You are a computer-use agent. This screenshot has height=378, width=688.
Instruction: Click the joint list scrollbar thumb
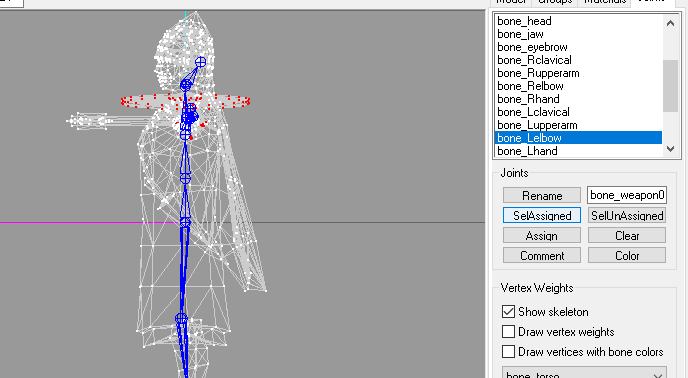click(670, 86)
